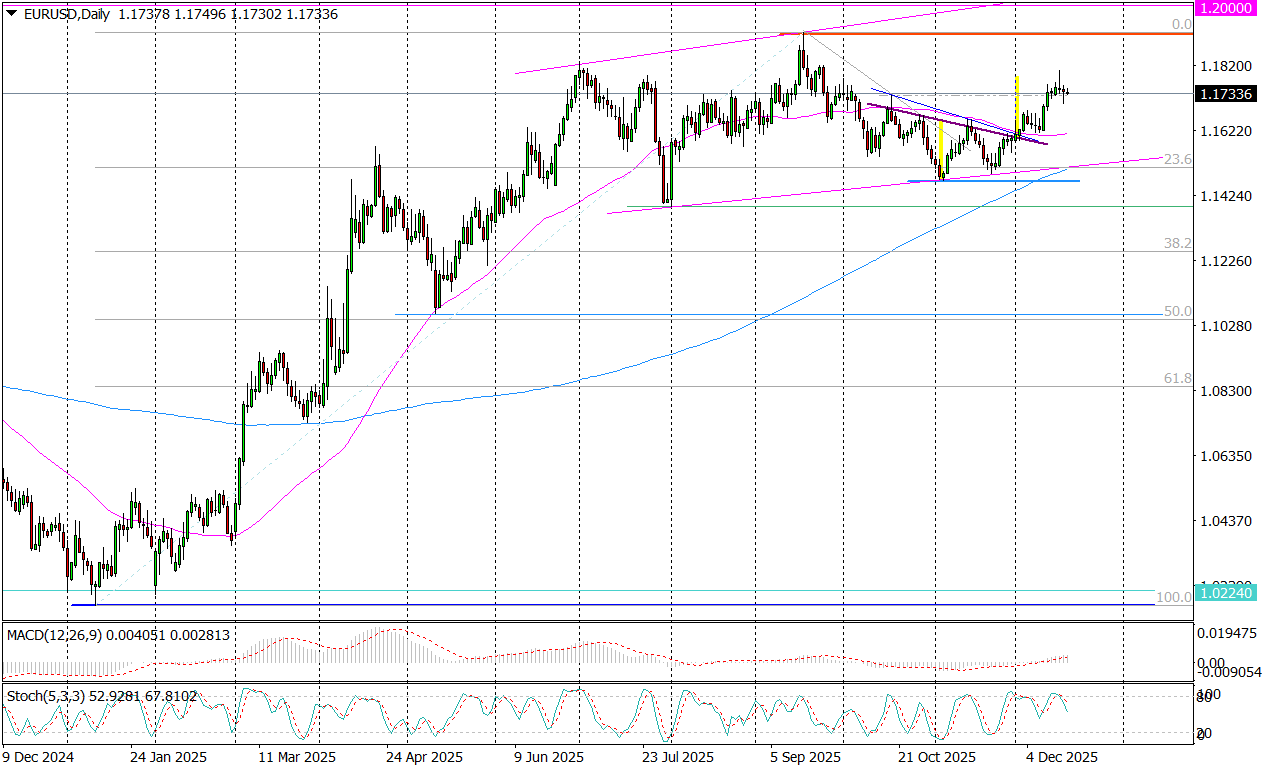Click the yellow vertical bar near 4 Dec 2025

[x=1017, y=104]
